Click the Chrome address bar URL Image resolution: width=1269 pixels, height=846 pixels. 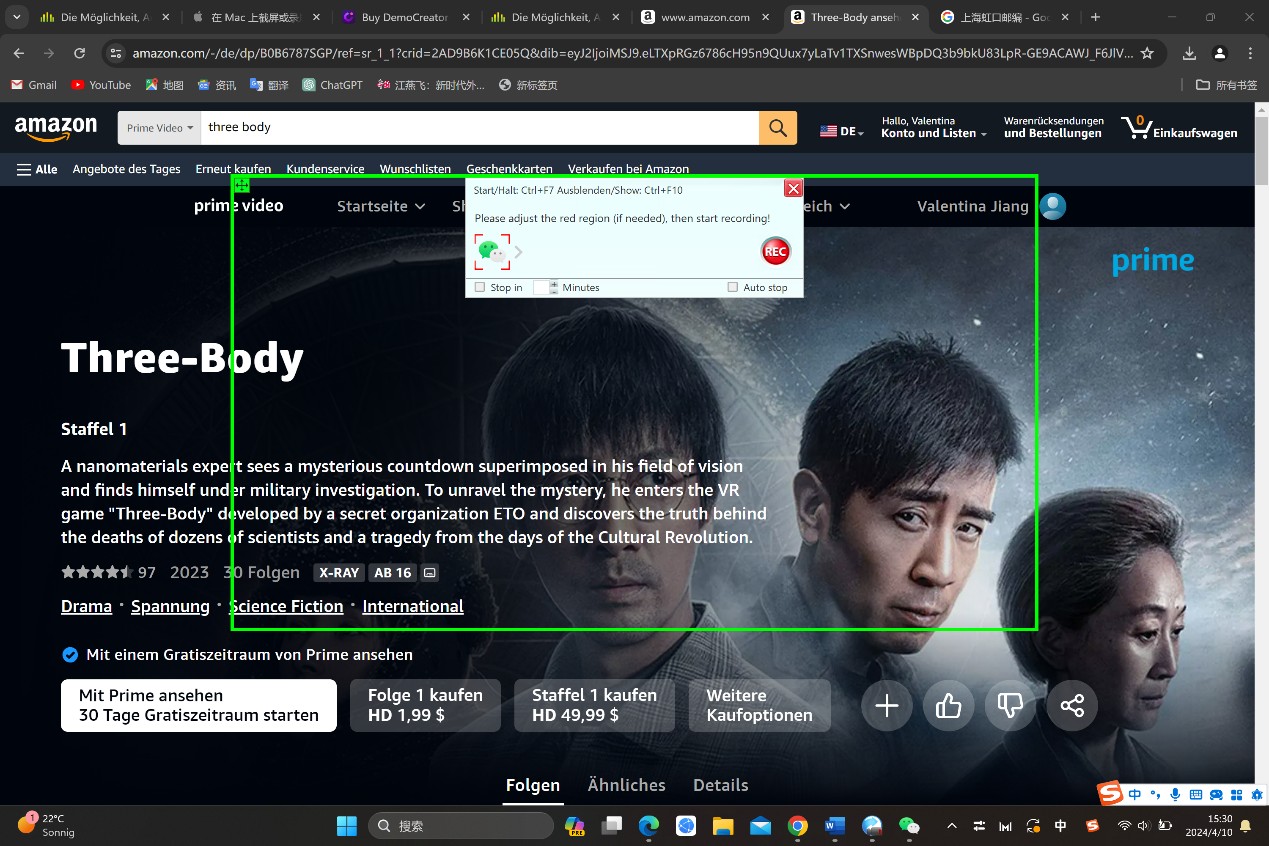[633, 53]
